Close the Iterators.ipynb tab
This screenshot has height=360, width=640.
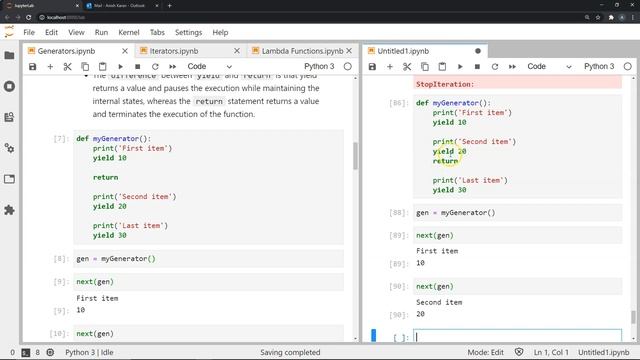coord(237,51)
